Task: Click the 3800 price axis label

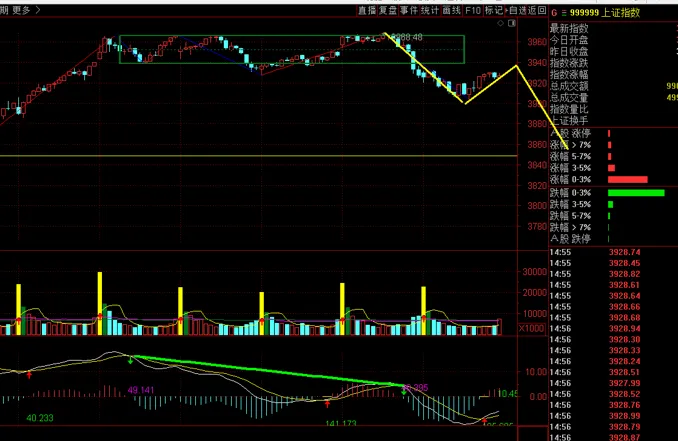Action: [537, 206]
